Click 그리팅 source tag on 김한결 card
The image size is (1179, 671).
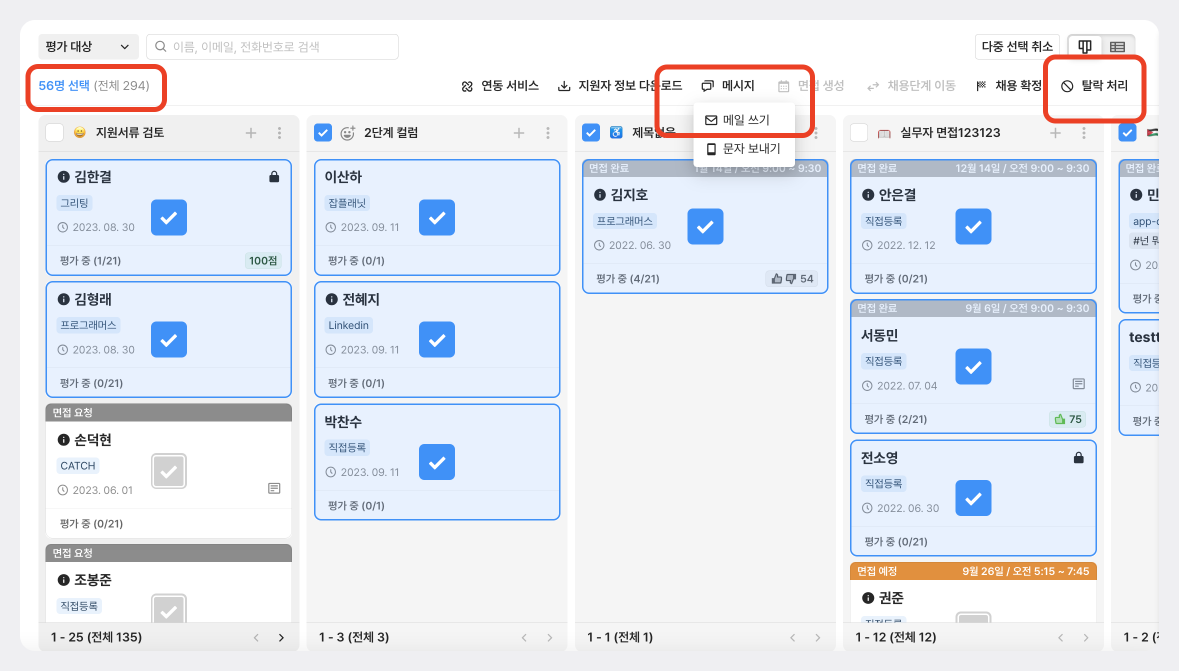tap(74, 203)
